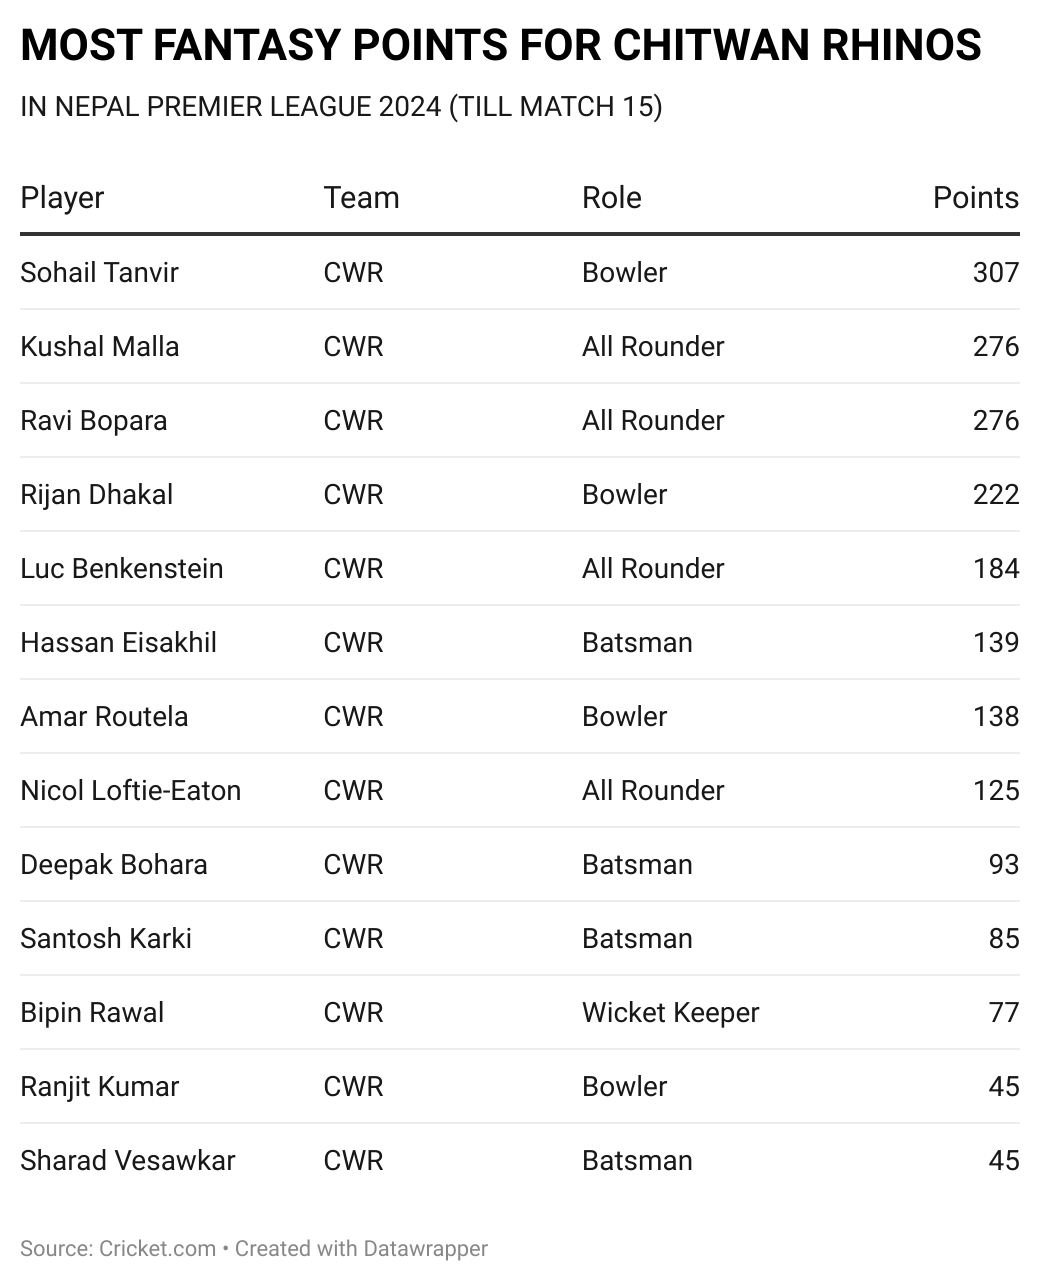Select the Sohail Tanvir player name
The width and height of the screenshot is (1040, 1282).
pyautogui.click(x=99, y=272)
